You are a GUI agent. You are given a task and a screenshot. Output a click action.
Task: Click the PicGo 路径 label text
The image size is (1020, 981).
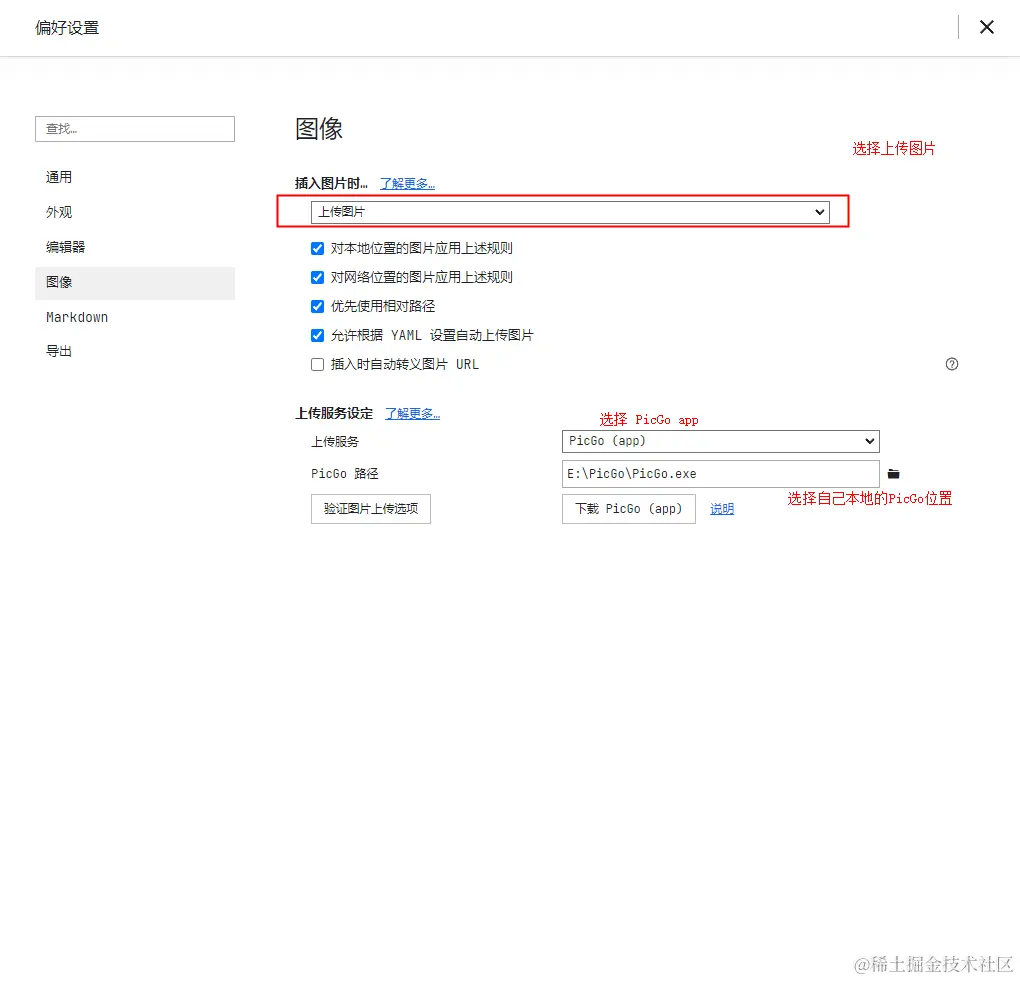click(x=344, y=474)
